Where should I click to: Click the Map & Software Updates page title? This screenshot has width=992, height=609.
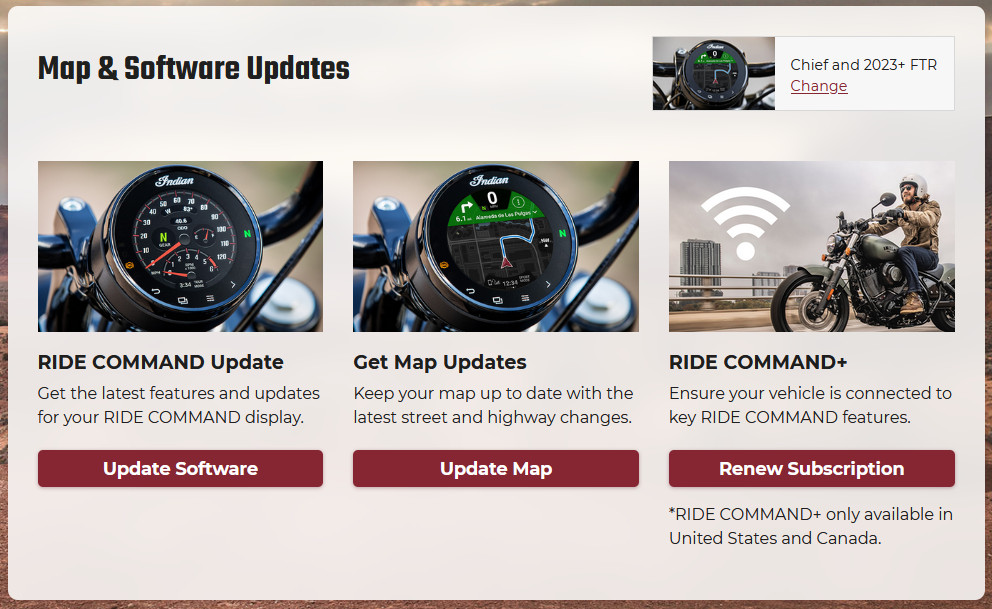pyautogui.click(x=194, y=68)
